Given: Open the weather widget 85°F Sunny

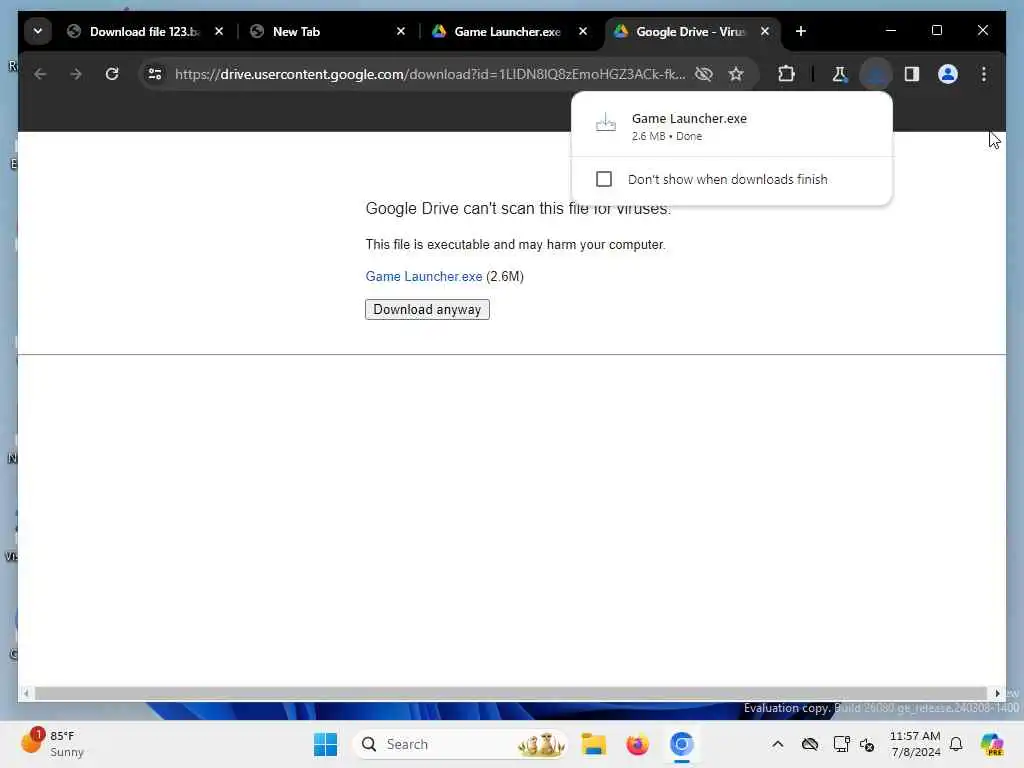Looking at the screenshot, I should (52, 744).
